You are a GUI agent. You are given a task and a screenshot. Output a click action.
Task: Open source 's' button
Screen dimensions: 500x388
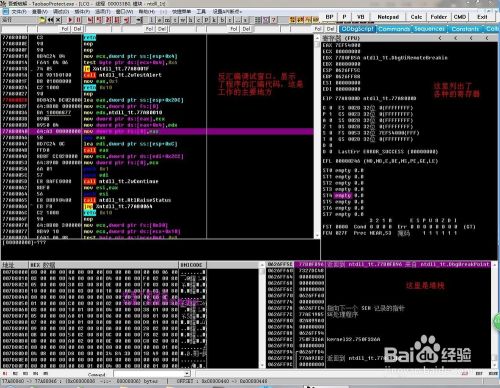[x=245, y=20]
